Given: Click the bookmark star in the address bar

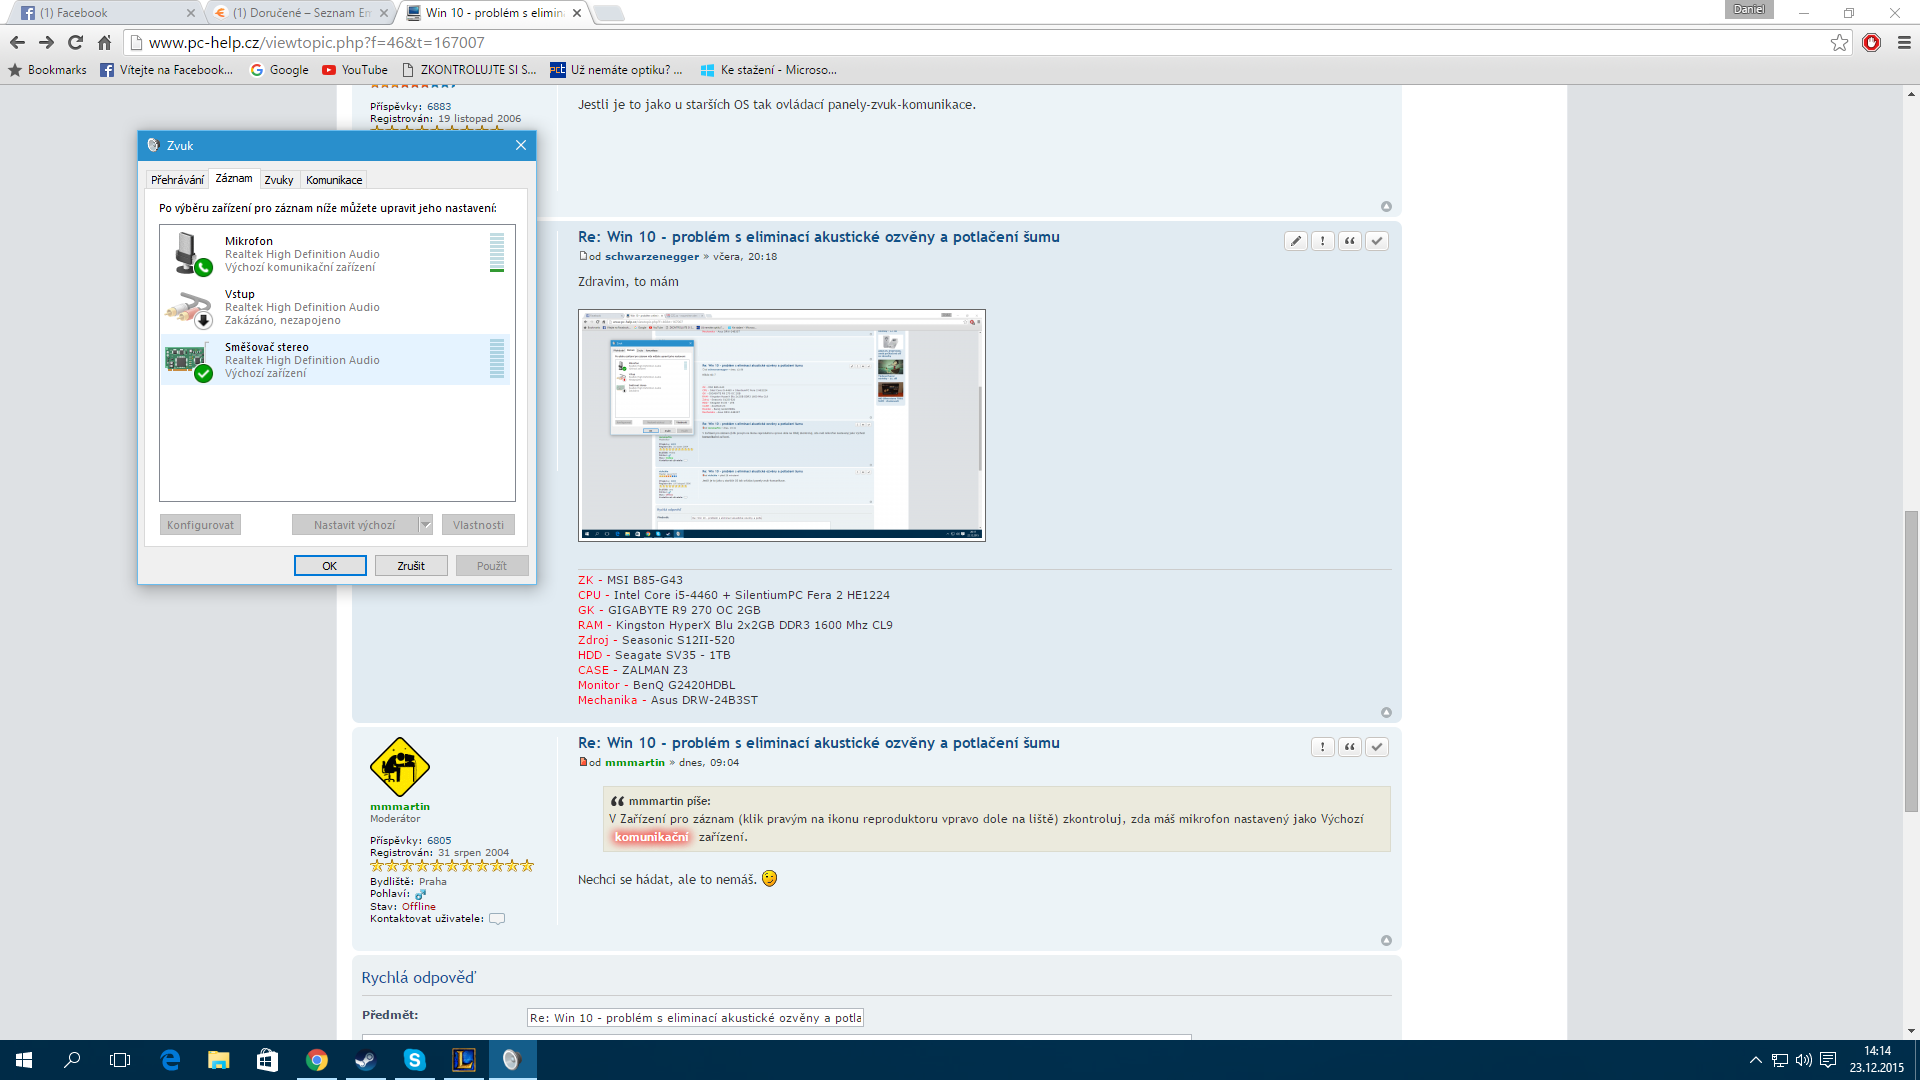Looking at the screenshot, I should [x=1839, y=43].
